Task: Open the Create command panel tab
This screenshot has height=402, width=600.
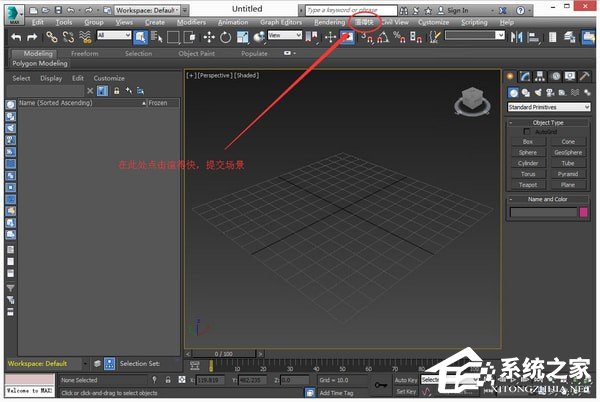Action: 511,76
